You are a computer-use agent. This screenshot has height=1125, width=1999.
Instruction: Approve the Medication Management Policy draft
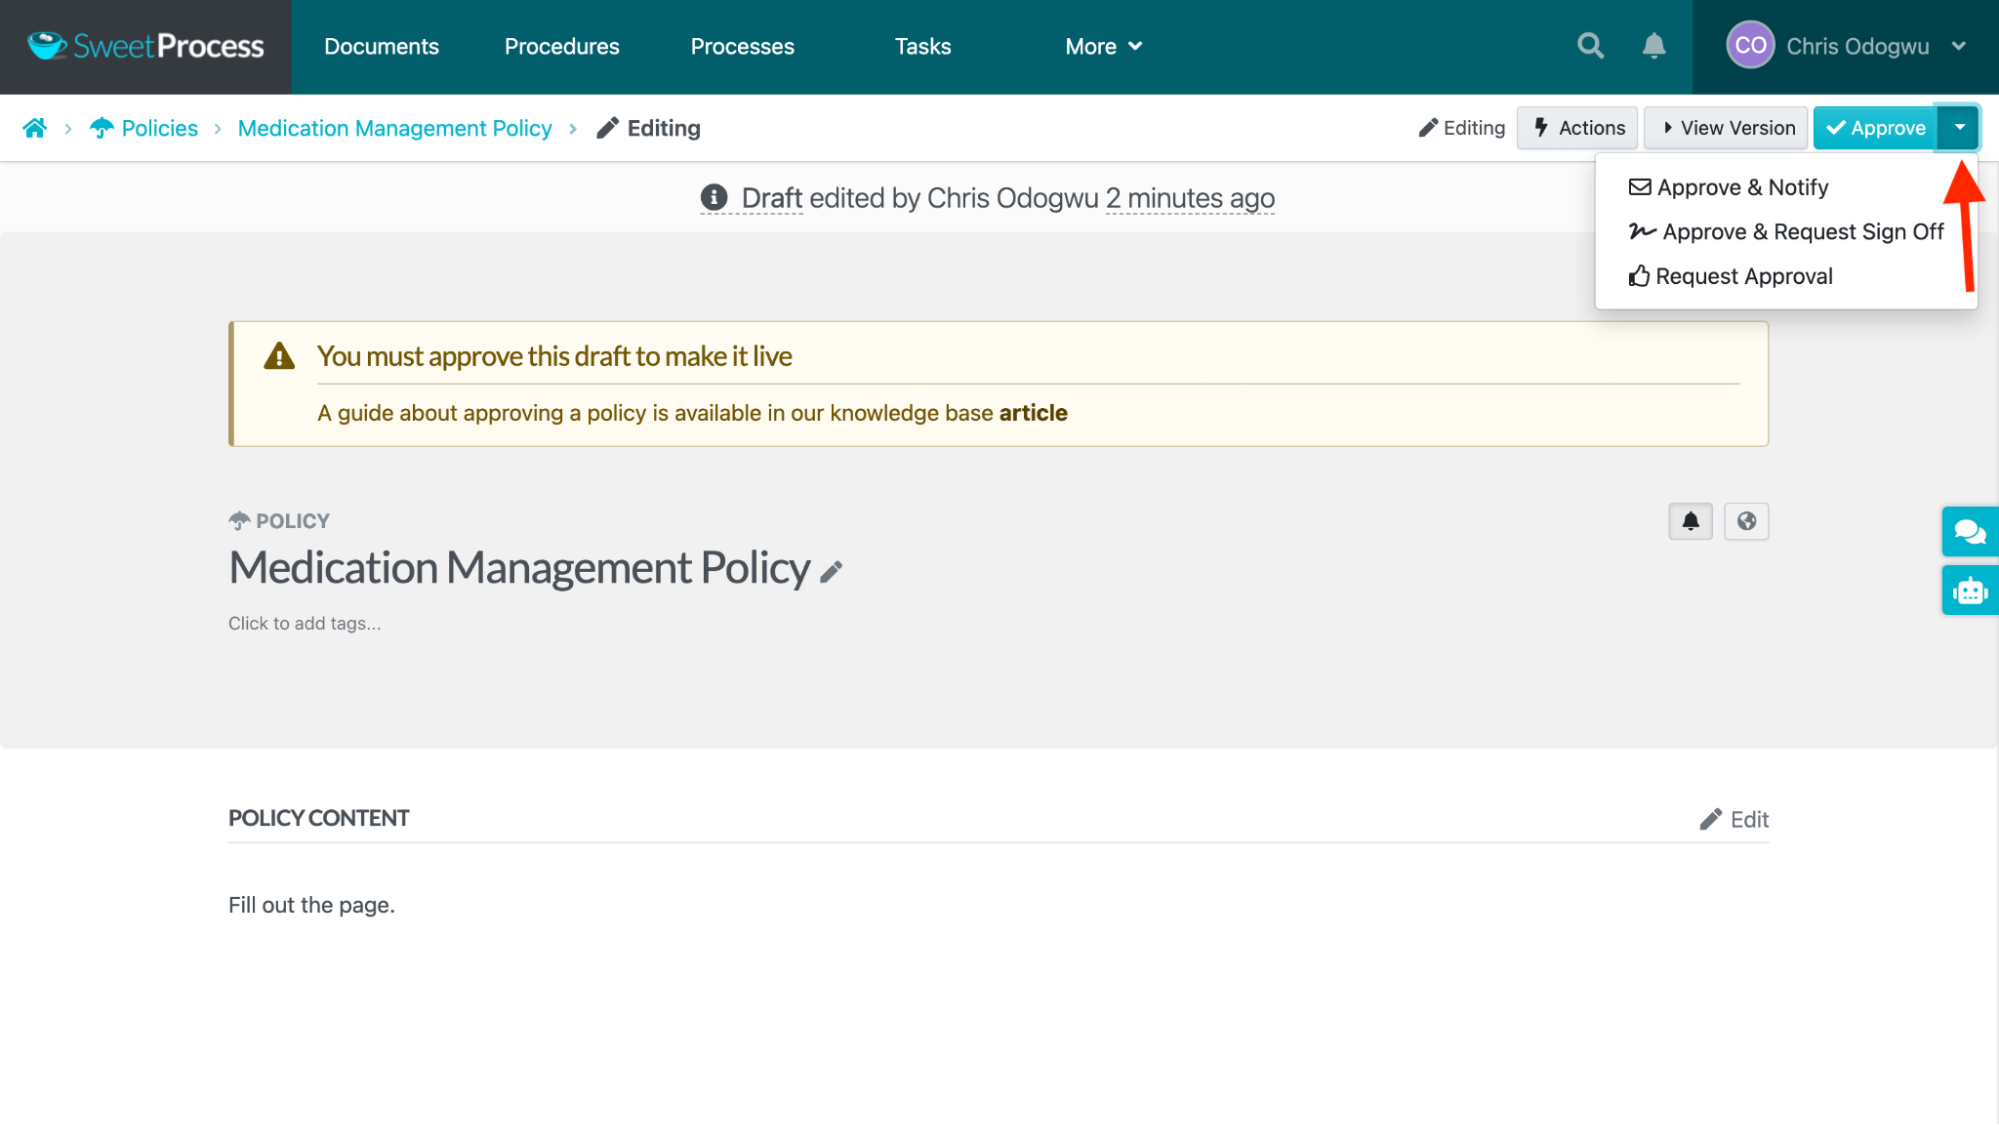coord(1875,128)
